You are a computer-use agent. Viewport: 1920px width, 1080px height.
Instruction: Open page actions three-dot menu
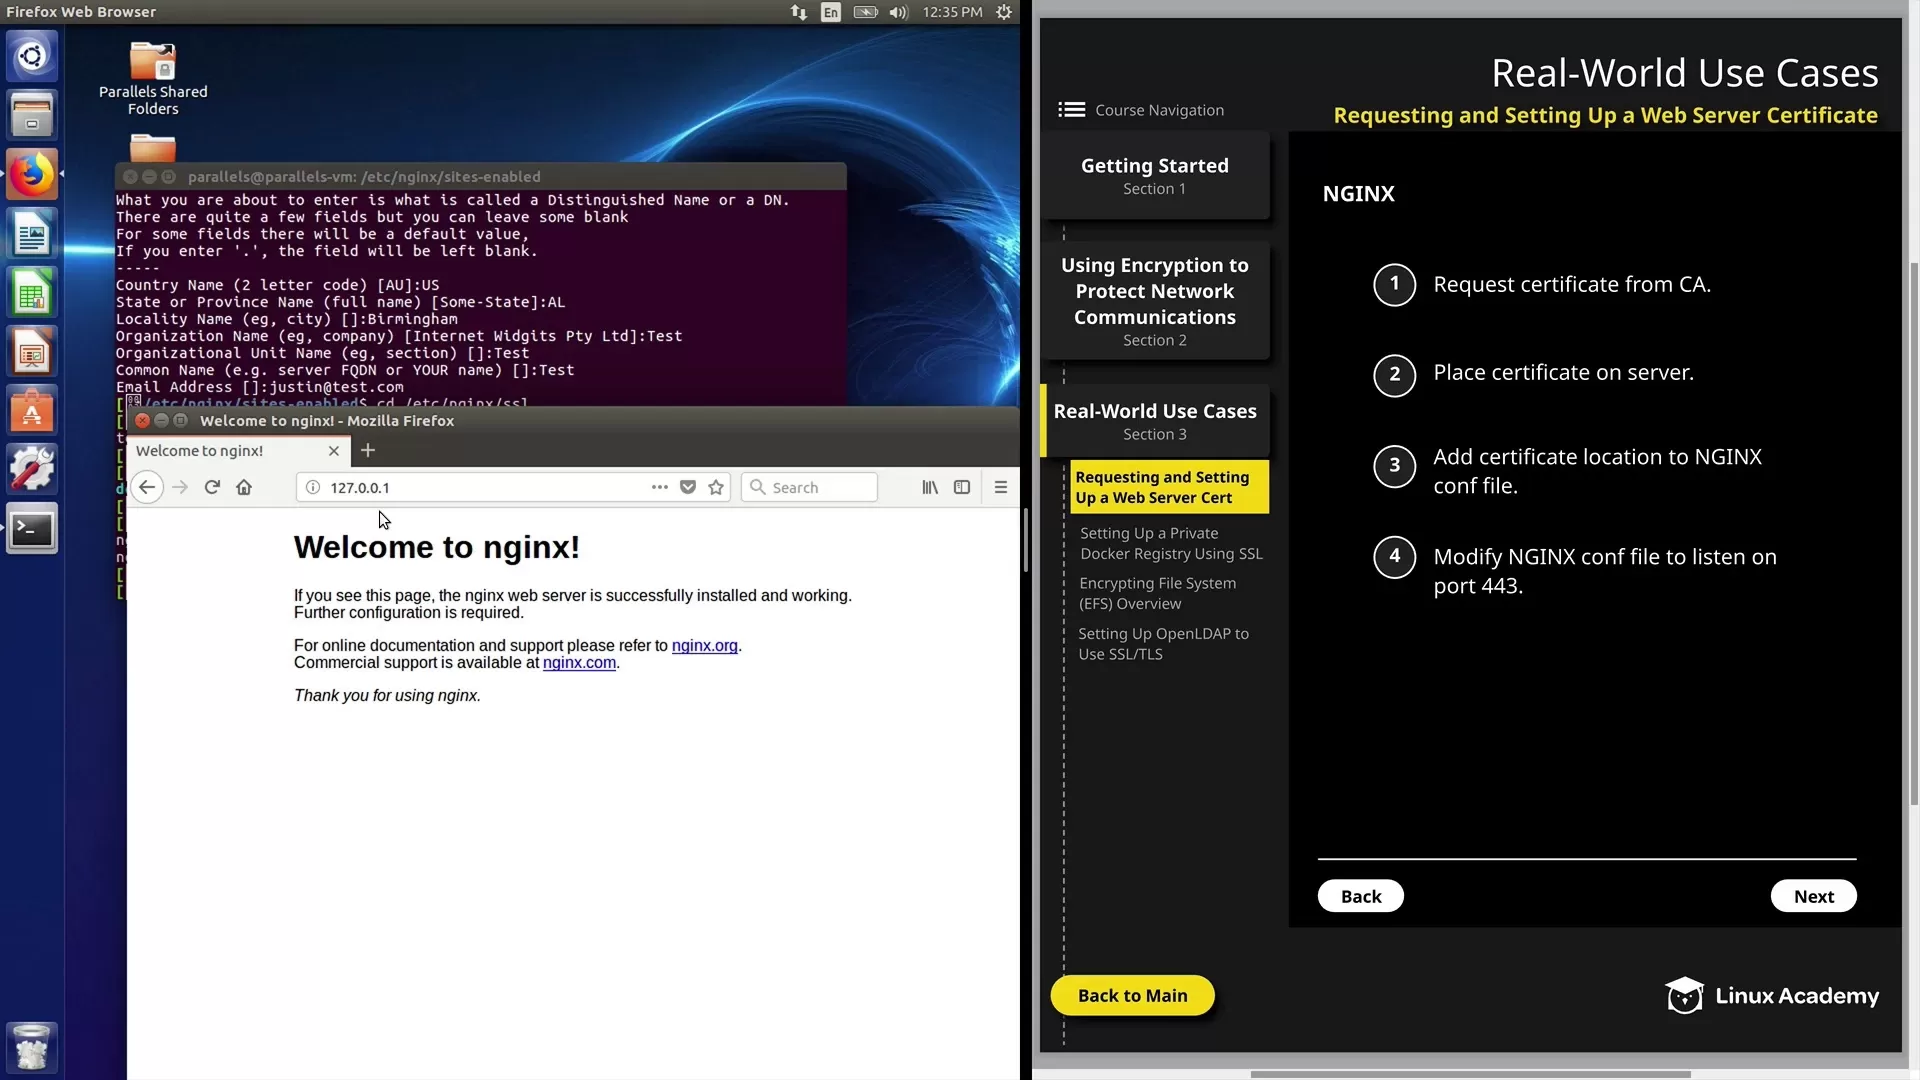click(x=659, y=487)
